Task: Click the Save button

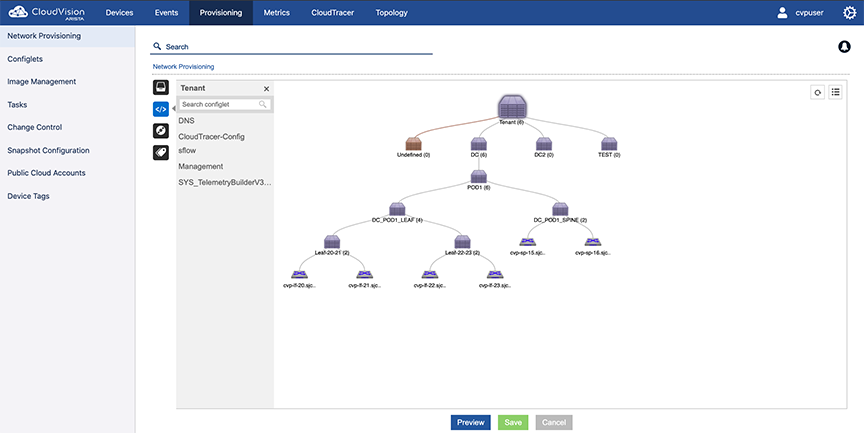Action: pyautogui.click(x=513, y=423)
